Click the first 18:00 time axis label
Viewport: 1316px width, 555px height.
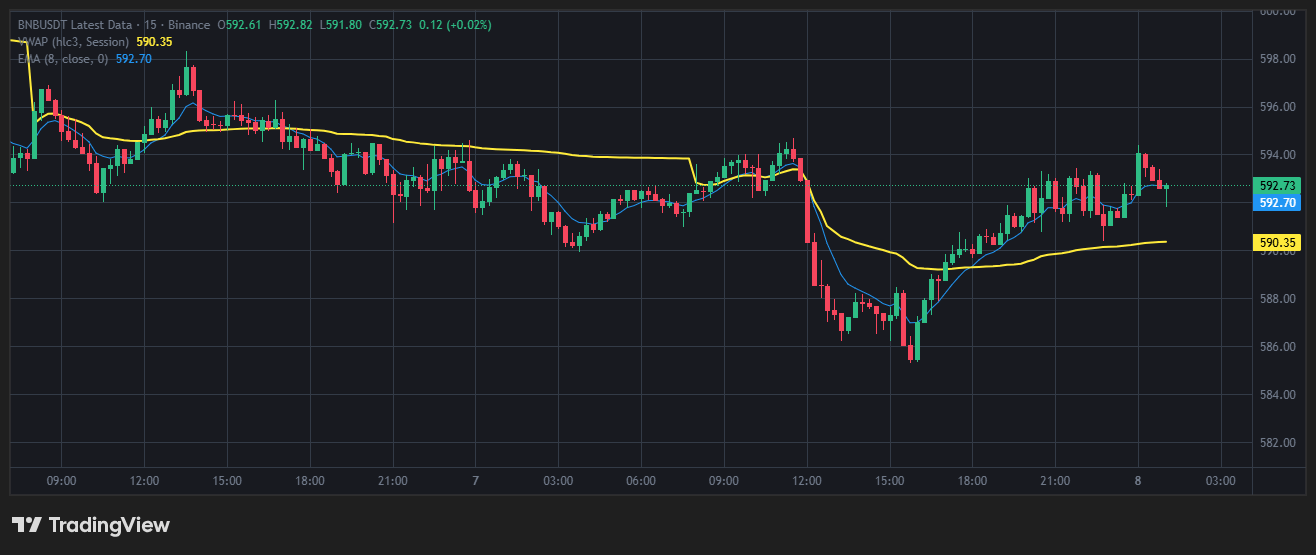click(x=310, y=481)
